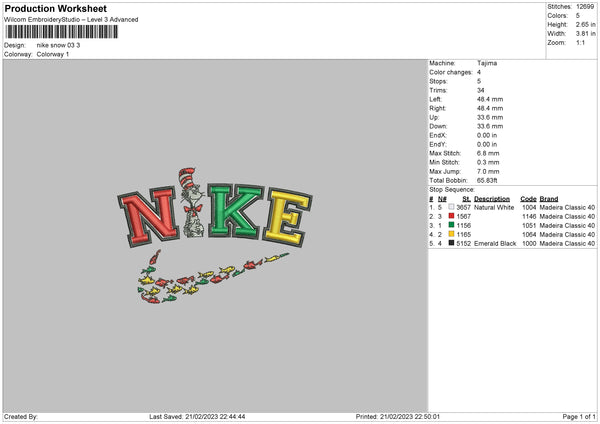Click the Right value '48.4 mm'
Image resolution: width=600 pixels, height=424 pixels.
tap(490, 108)
